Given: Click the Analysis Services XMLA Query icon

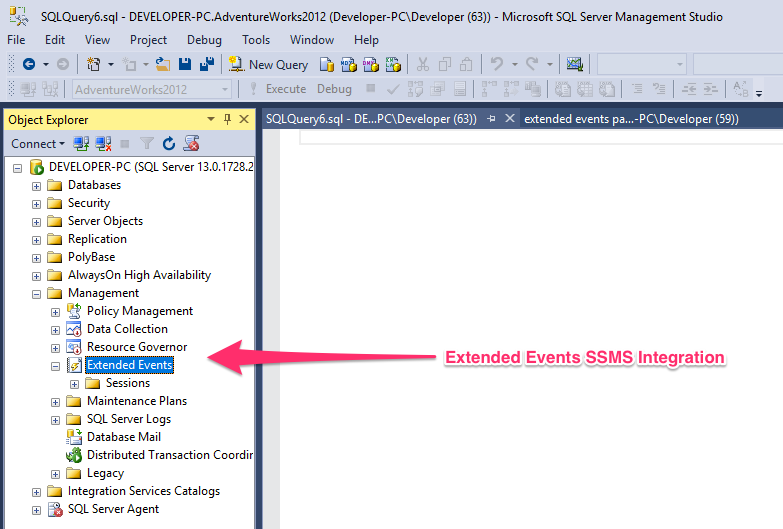Looking at the screenshot, I should pos(393,64).
